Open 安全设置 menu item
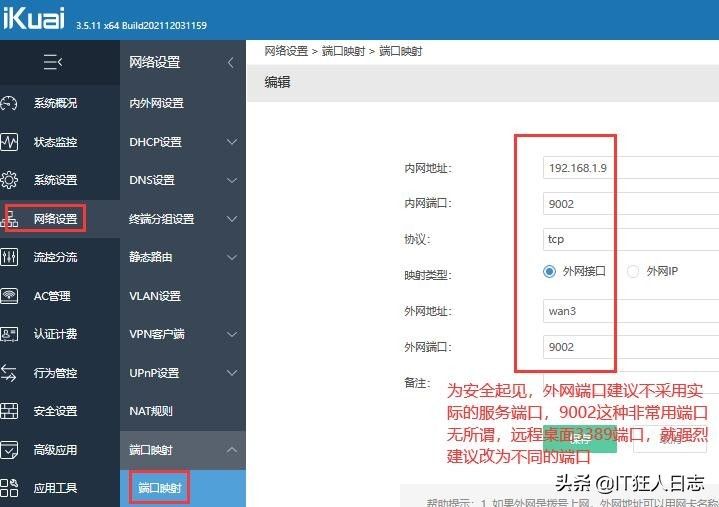 coord(55,411)
